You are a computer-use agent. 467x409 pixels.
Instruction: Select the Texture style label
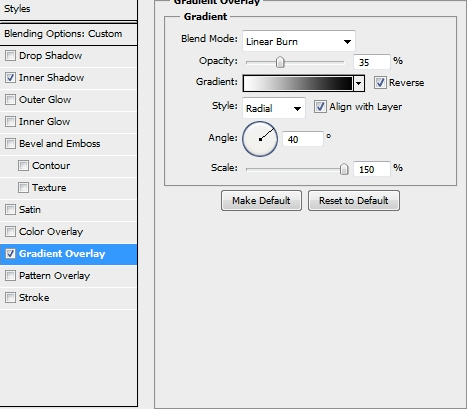pos(49,188)
